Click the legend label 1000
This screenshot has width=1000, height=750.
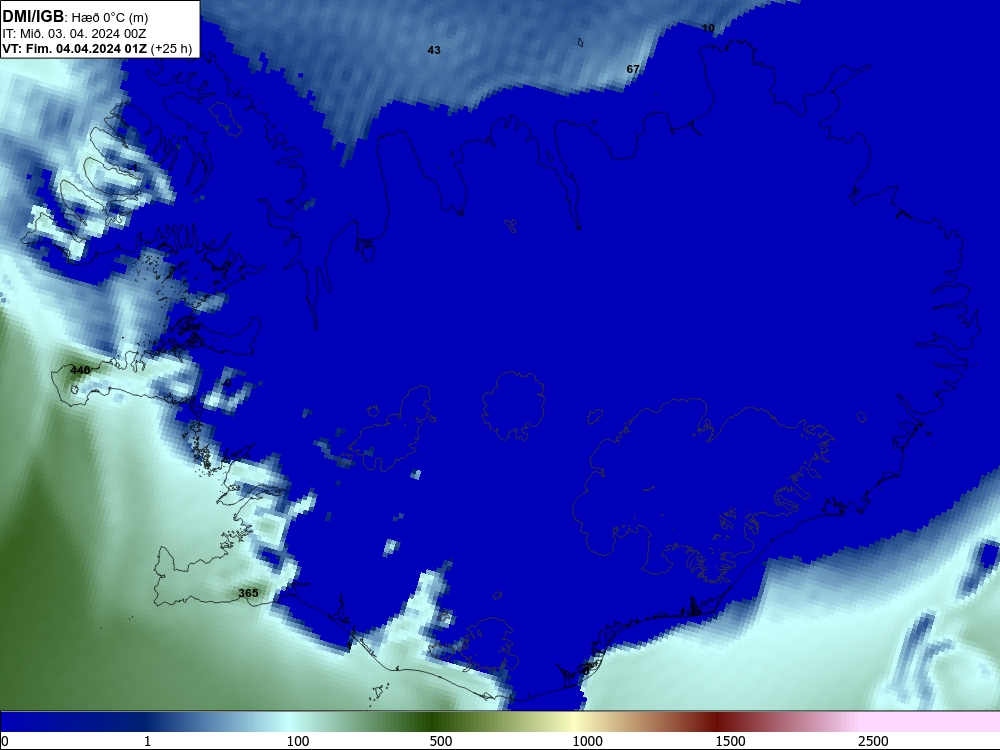[x=587, y=741]
